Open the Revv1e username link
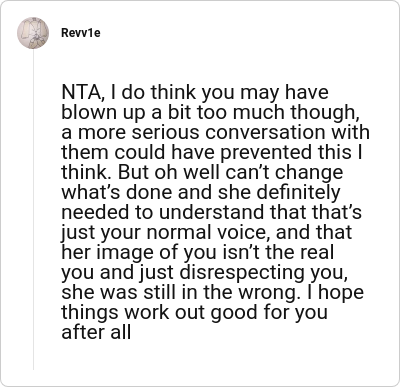Image resolution: width=400 pixels, height=387 pixels. [x=81, y=33]
